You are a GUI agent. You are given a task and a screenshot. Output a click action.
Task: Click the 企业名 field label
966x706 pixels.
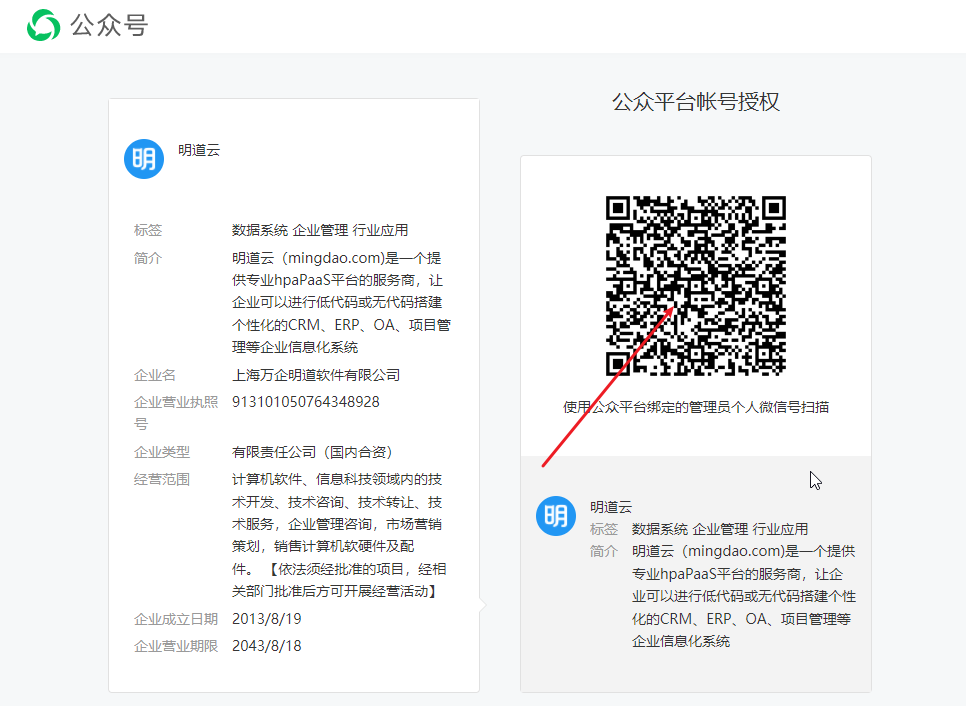click(155, 375)
